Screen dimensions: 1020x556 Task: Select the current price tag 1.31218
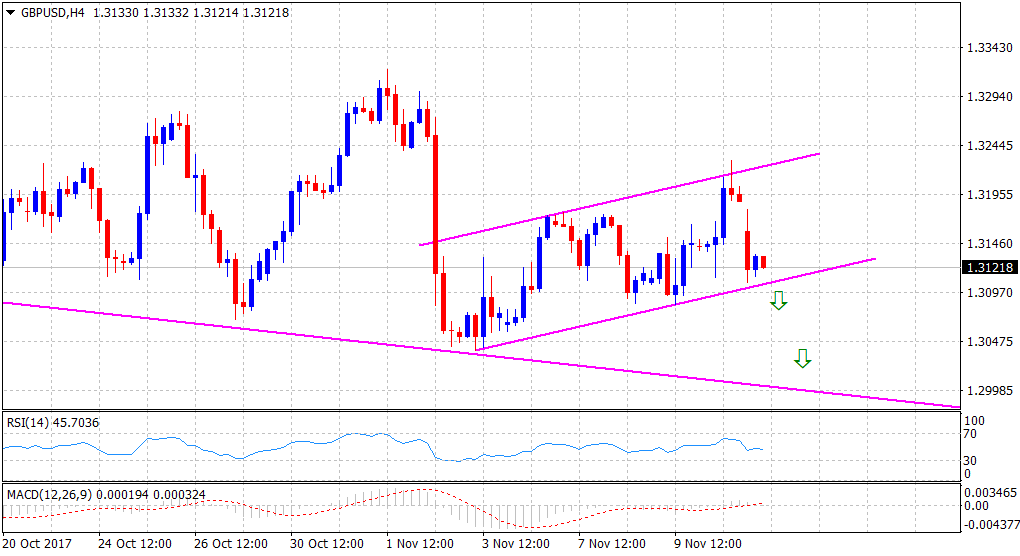[x=990, y=267]
